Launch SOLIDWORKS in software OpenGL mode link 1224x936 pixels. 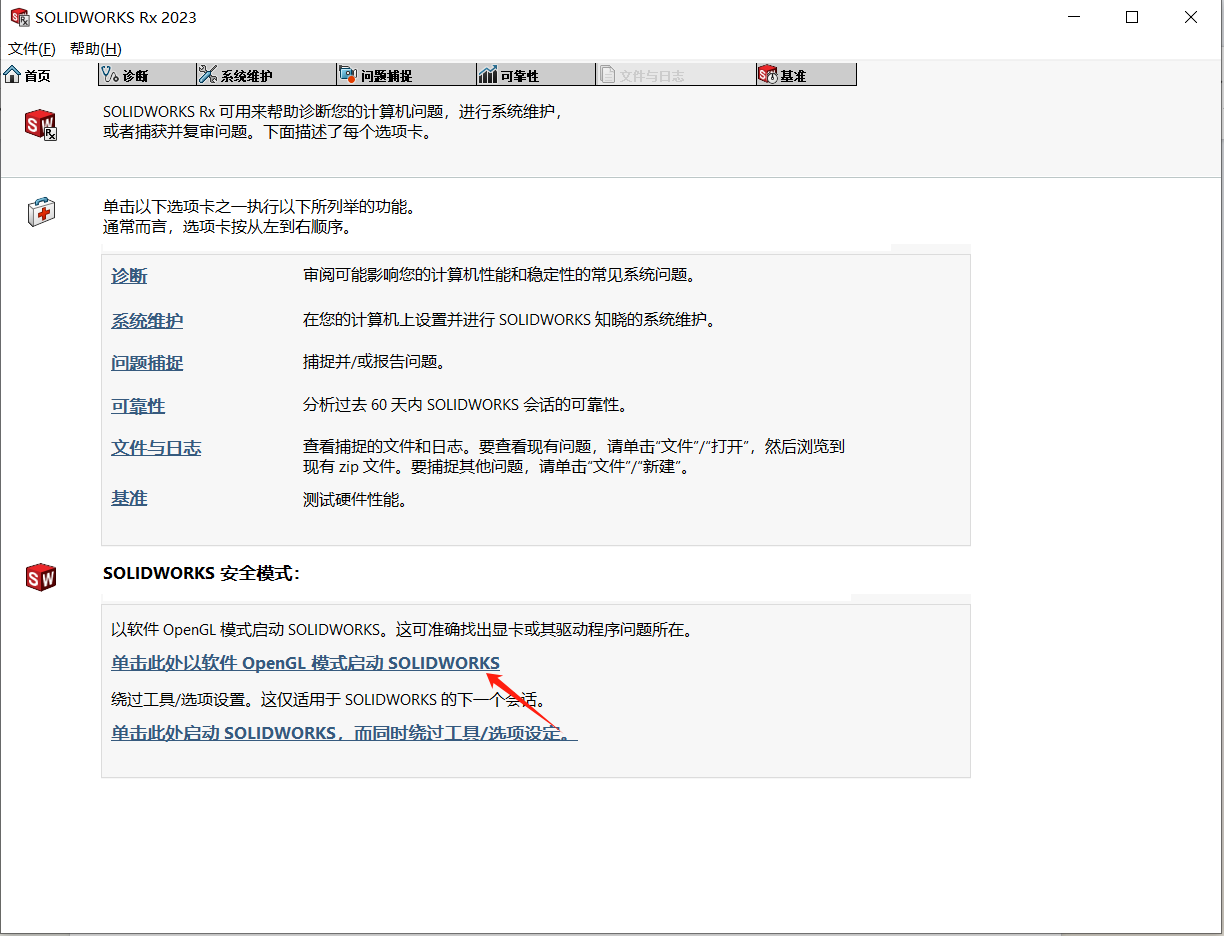(304, 663)
